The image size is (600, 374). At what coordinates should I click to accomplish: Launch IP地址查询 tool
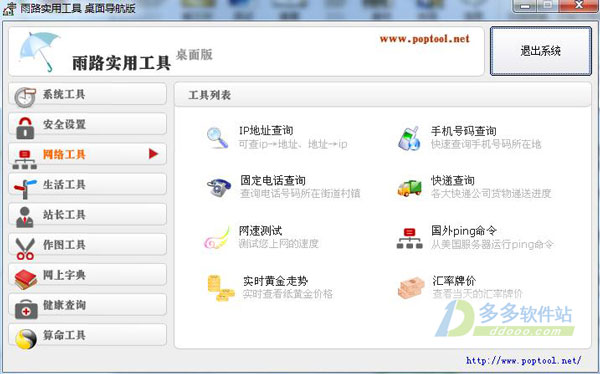(266, 131)
